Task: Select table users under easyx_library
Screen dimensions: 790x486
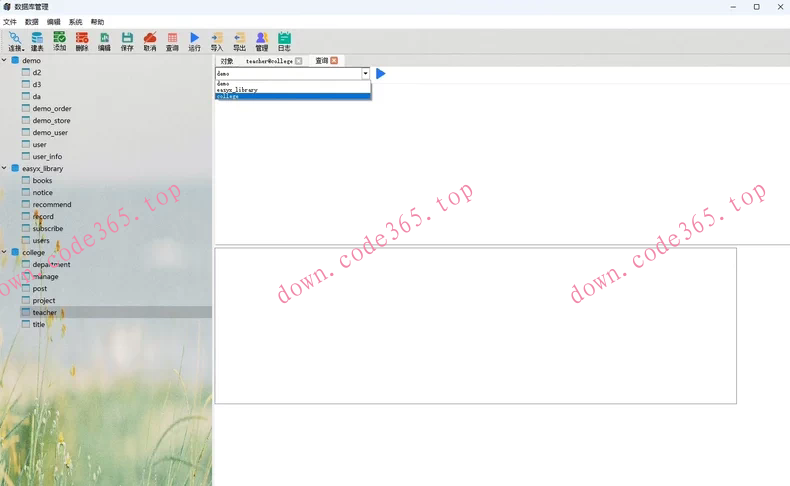Action: tap(41, 241)
